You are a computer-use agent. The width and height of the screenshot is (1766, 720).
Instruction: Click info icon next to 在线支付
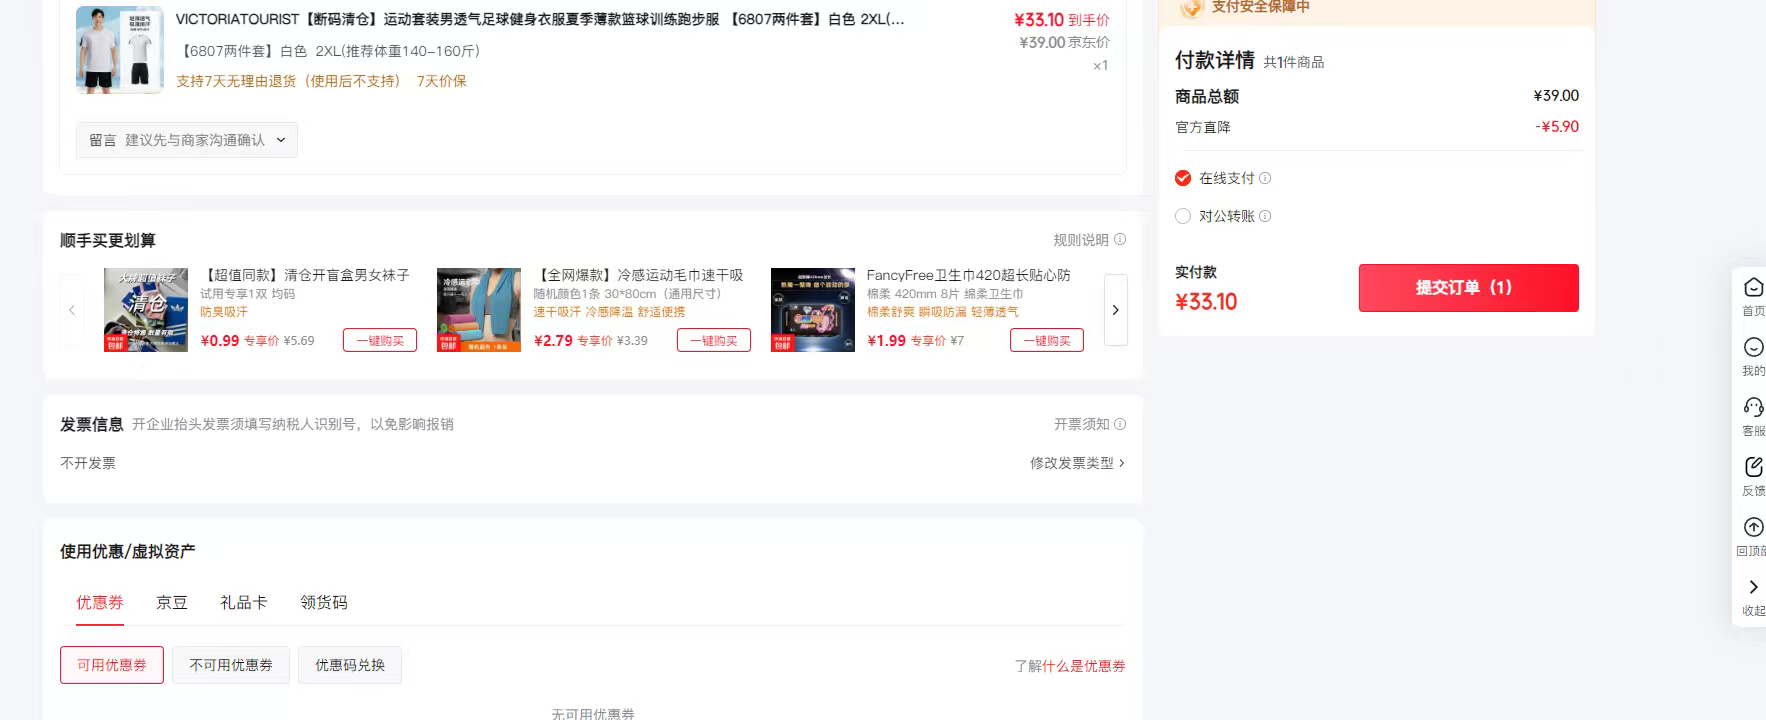(x=1265, y=178)
